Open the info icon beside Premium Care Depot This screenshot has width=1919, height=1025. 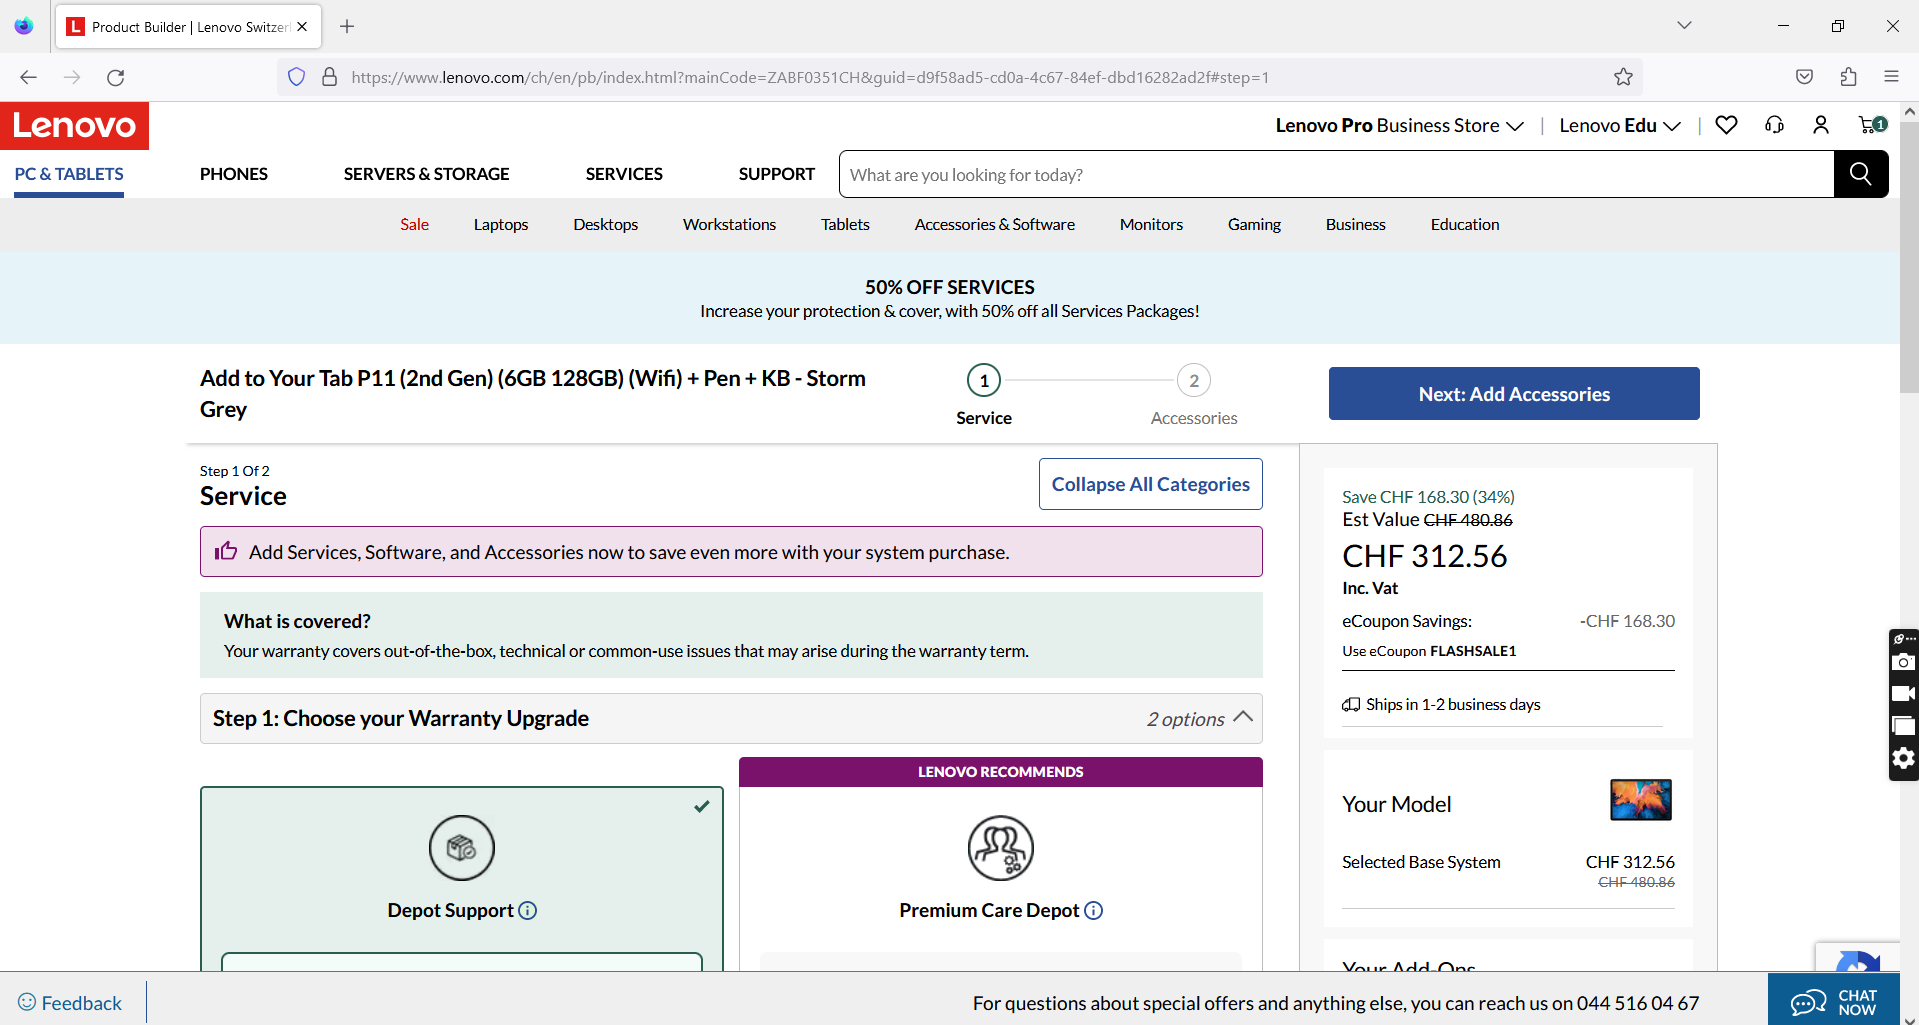tap(1094, 911)
